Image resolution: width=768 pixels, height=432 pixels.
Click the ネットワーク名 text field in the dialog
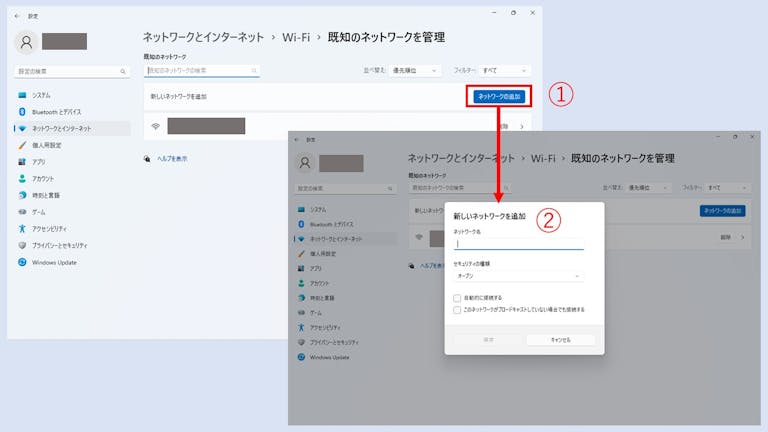pos(518,243)
